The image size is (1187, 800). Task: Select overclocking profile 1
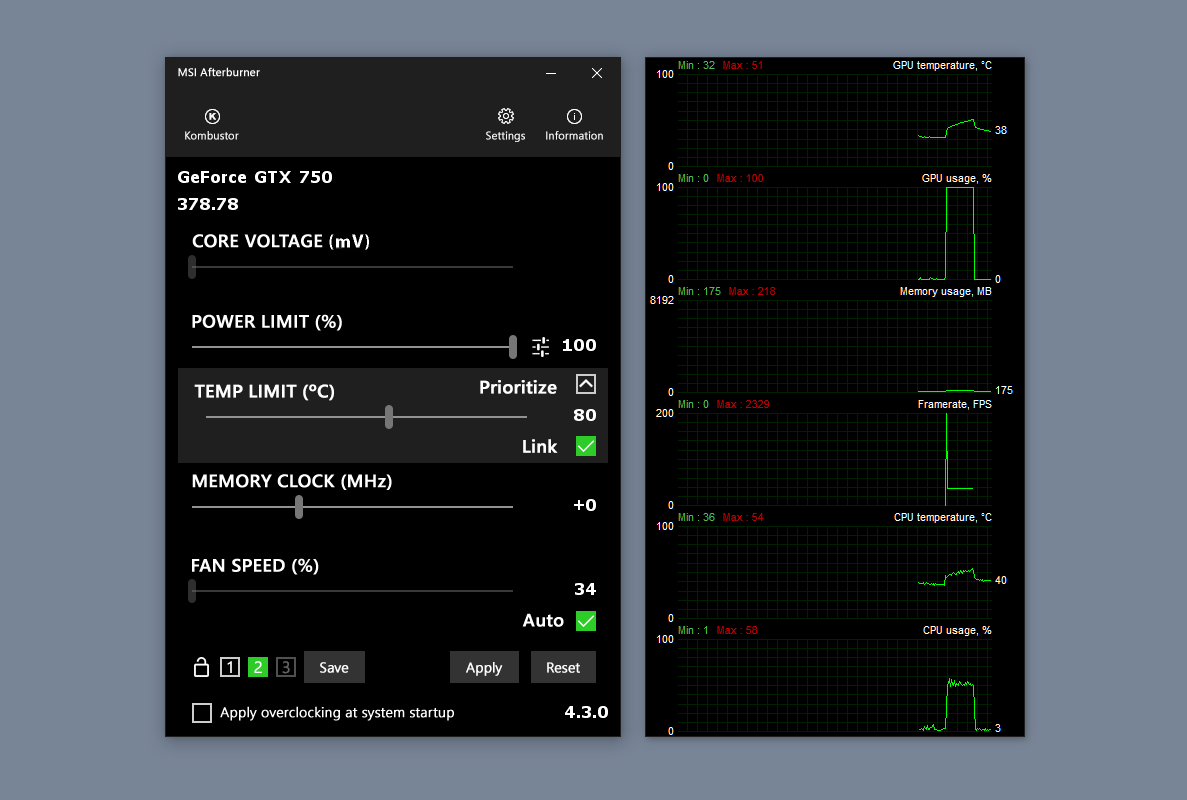click(x=229, y=666)
